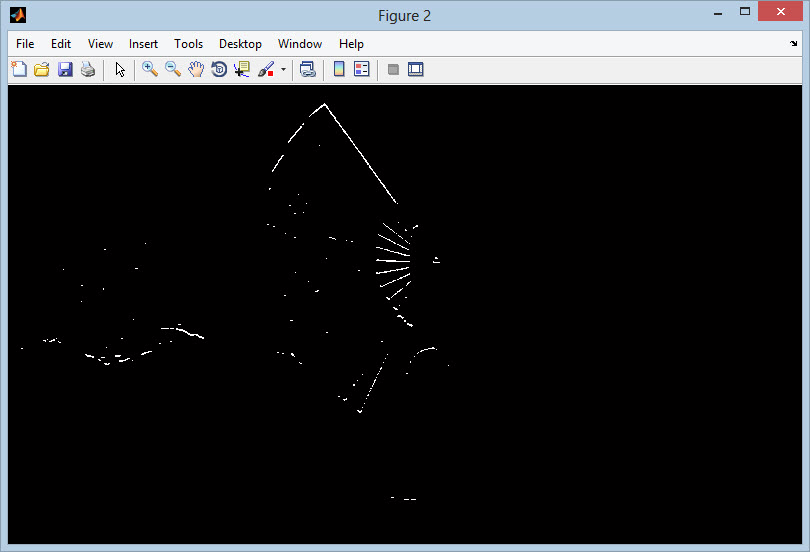The image size is (810, 552).
Task: Open the Insert menu
Action: click(x=143, y=44)
